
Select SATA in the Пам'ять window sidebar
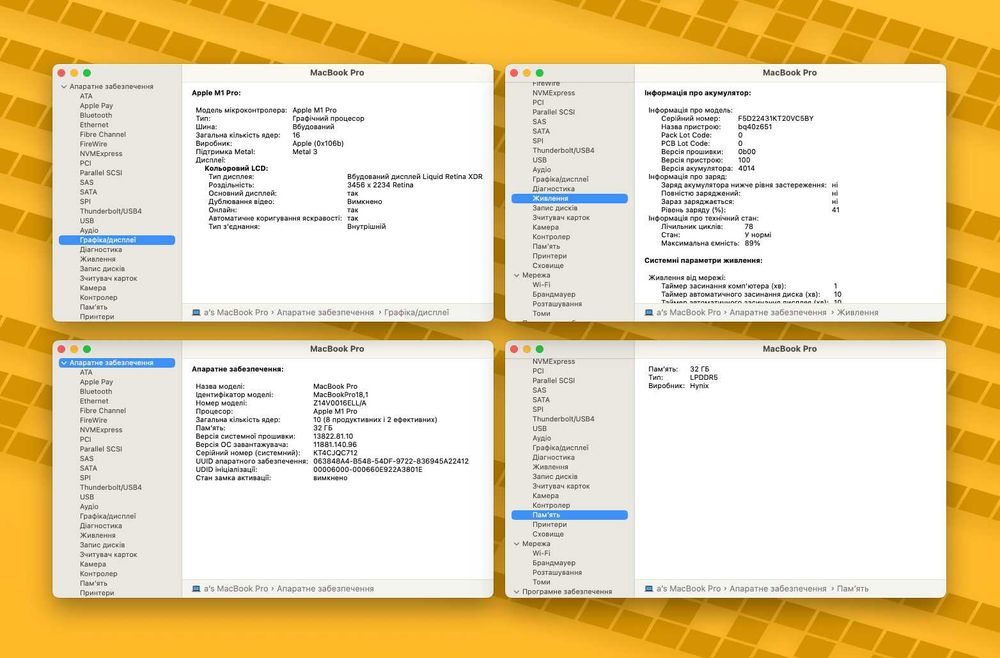click(541, 400)
